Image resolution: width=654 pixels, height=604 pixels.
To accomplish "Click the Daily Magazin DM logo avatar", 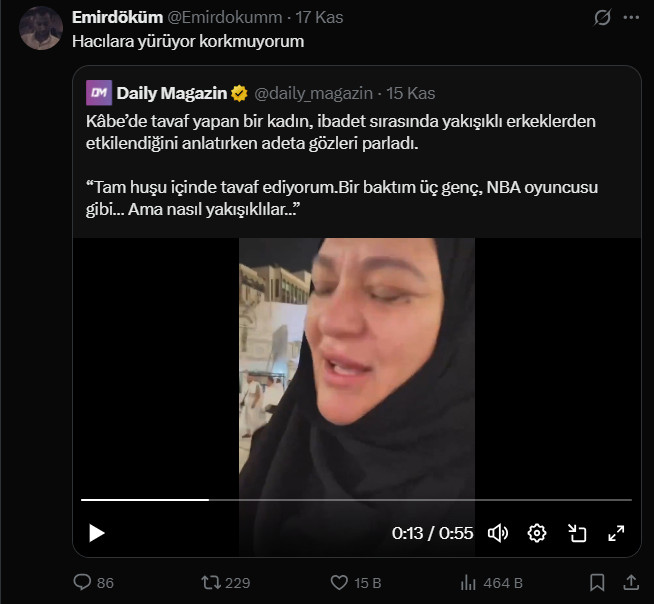I will click(x=99, y=93).
